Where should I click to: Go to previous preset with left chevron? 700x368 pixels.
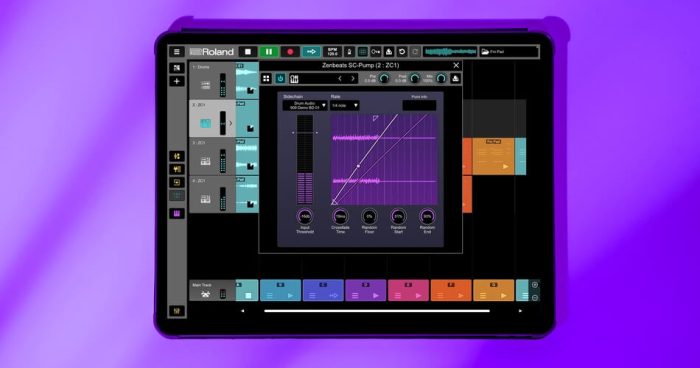340,79
